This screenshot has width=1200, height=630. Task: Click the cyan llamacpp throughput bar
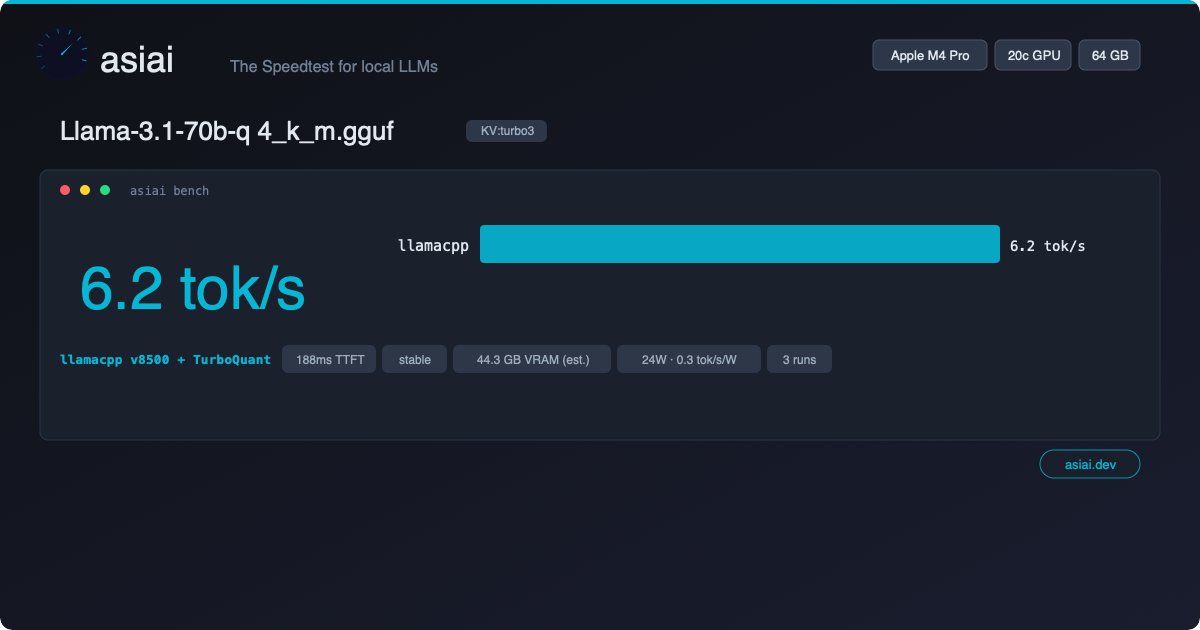(740, 244)
